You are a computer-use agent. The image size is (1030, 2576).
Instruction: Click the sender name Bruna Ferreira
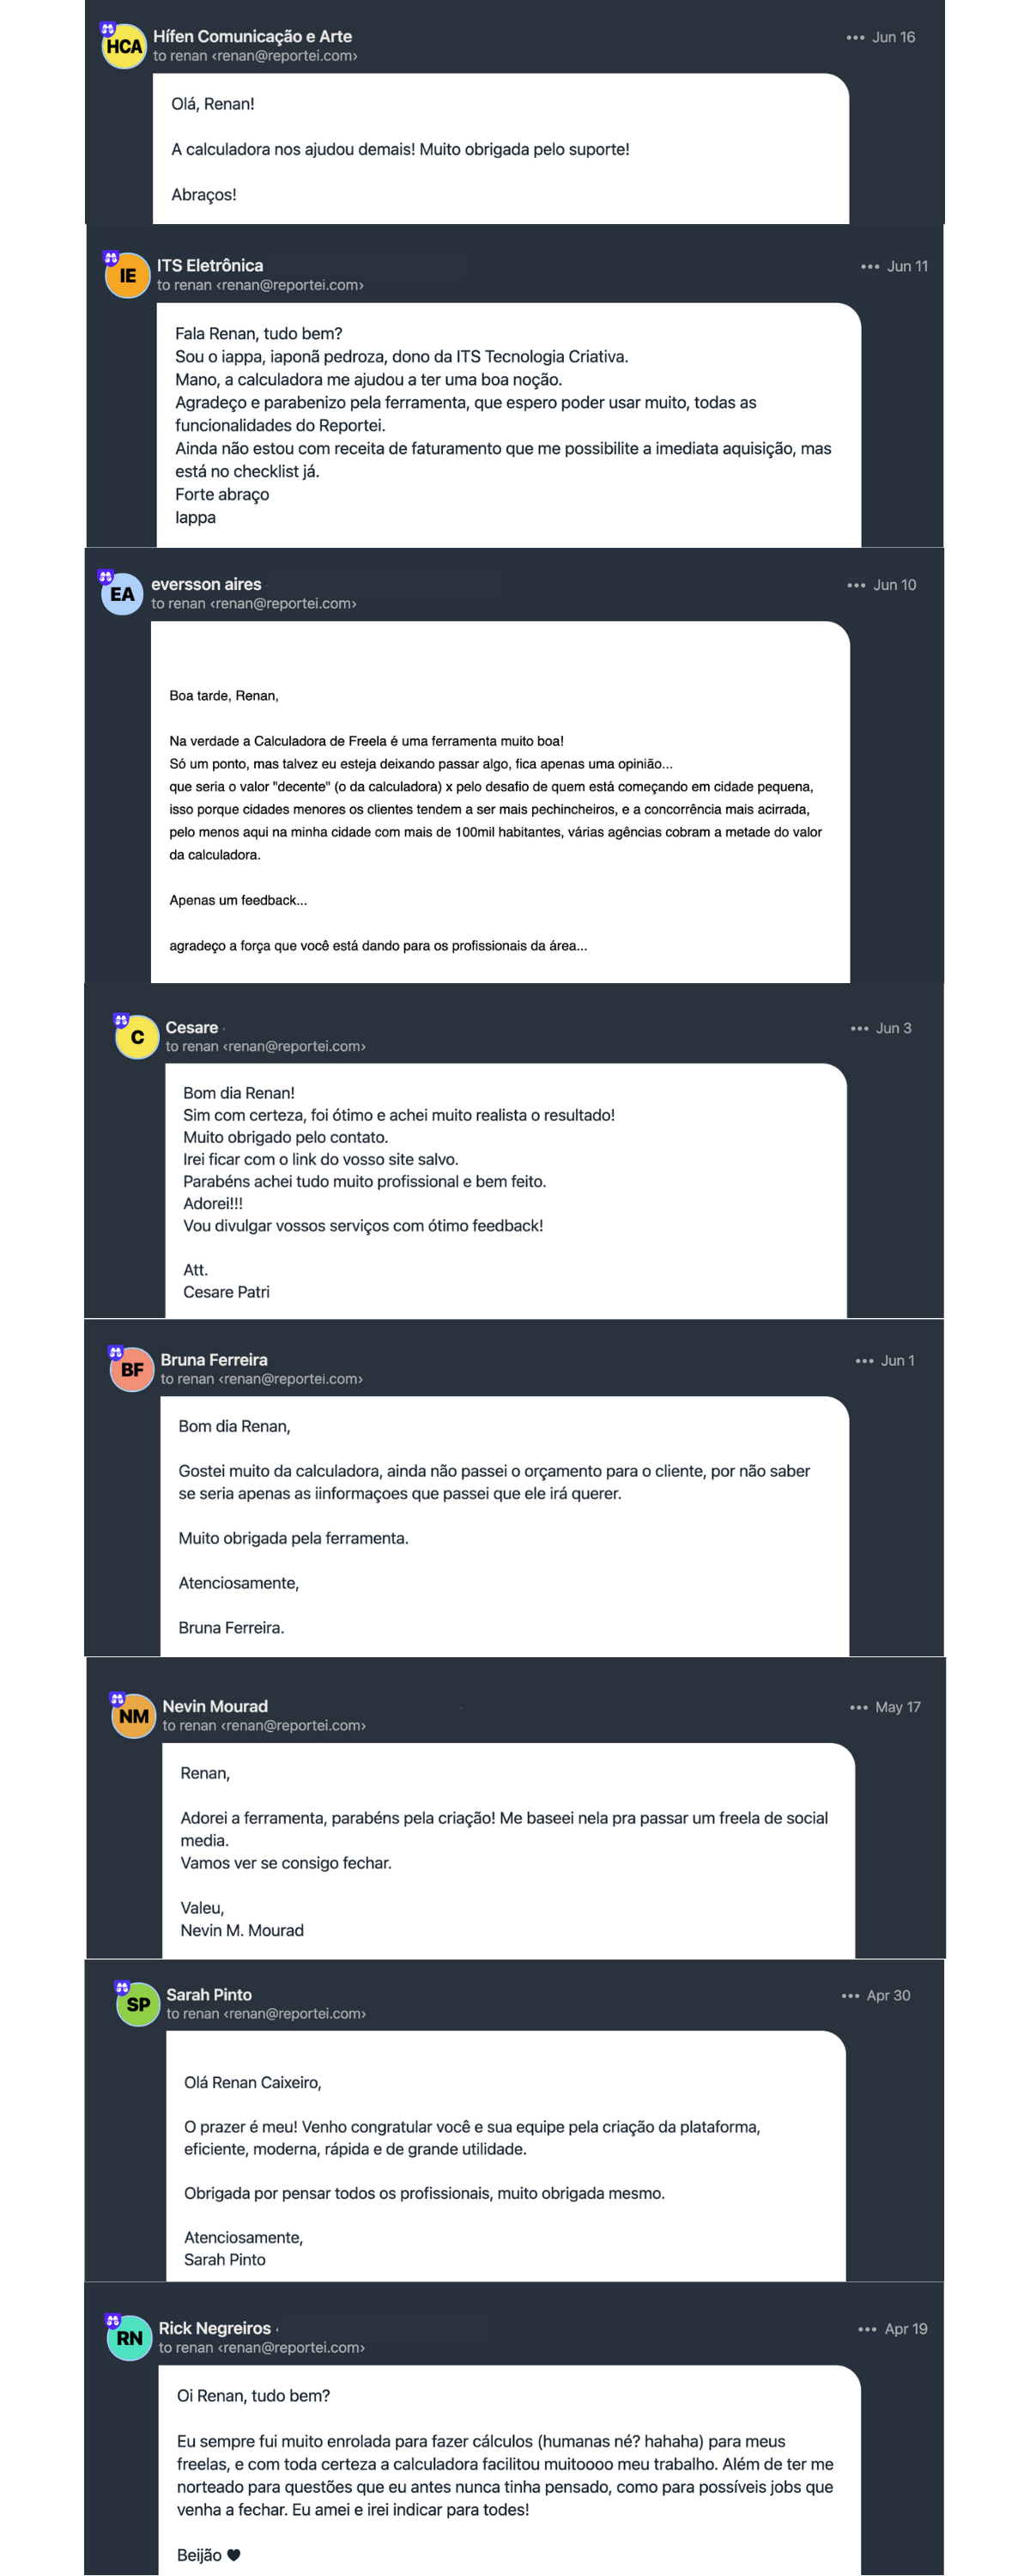pos(214,1360)
